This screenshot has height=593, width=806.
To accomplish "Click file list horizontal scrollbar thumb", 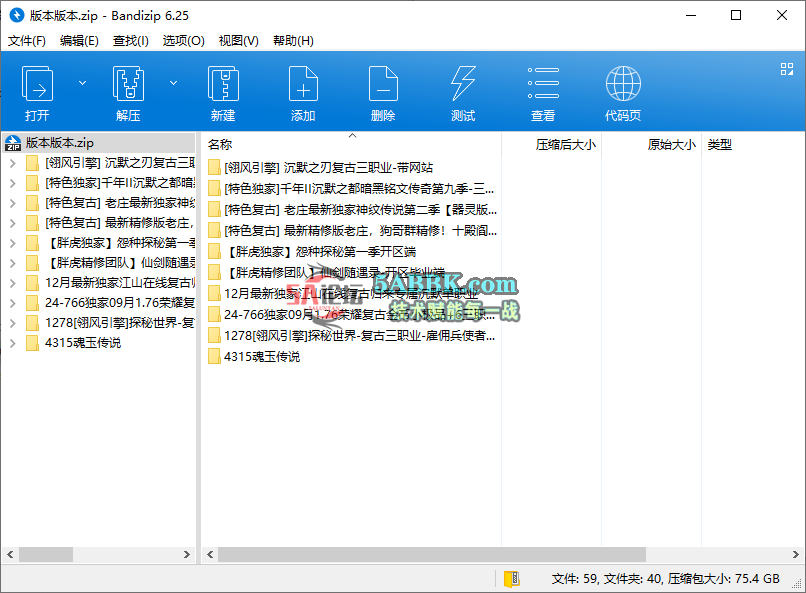I will tap(432, 554).
